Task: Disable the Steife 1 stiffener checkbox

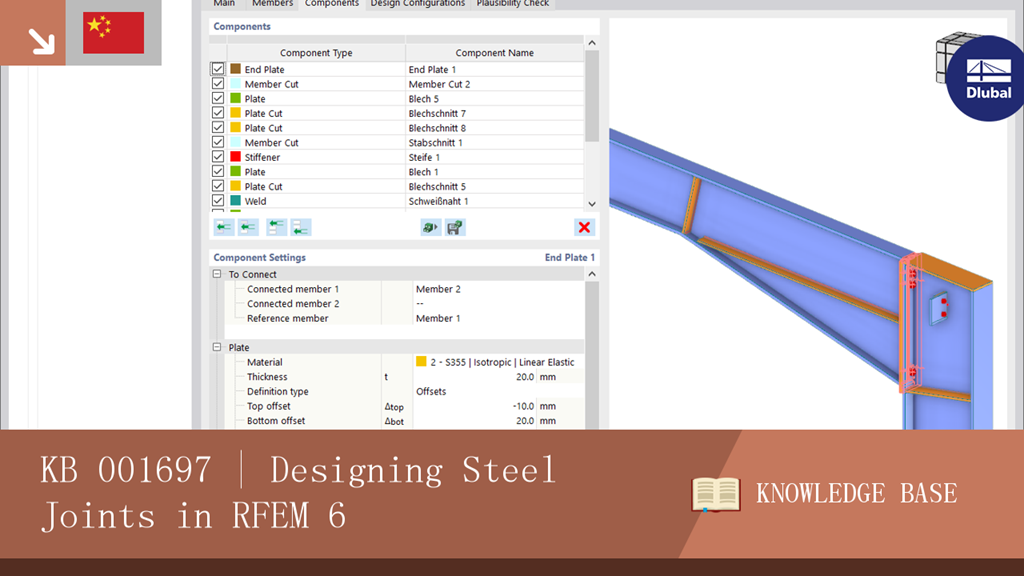Action: coord(218,157)
